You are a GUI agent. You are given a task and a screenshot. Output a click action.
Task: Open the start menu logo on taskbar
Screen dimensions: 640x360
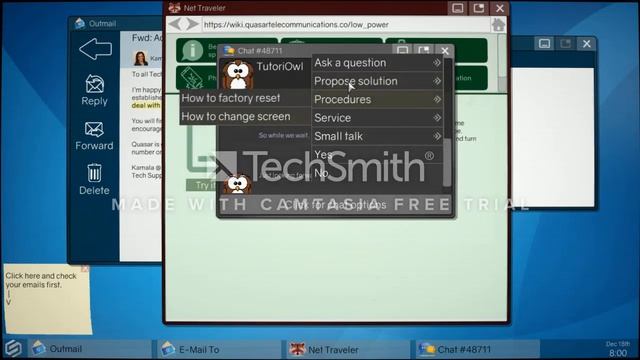coord(13,348)
